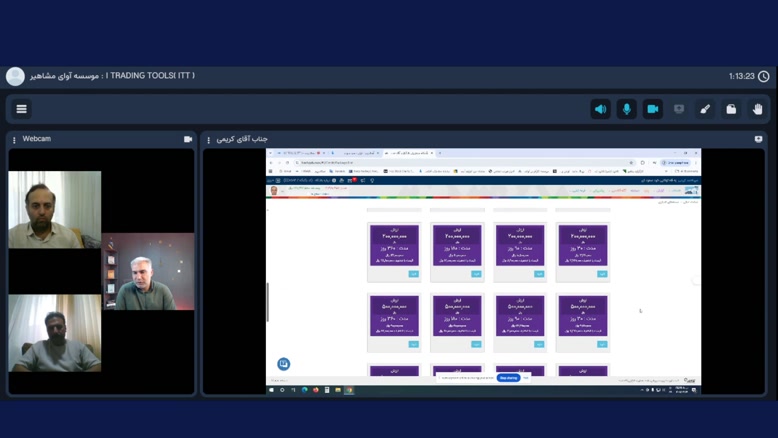Image resolution: width=778 pixels, height=438 pixels.
Task: Click the user avatar profile icon
Action: [x=15, y=76]
